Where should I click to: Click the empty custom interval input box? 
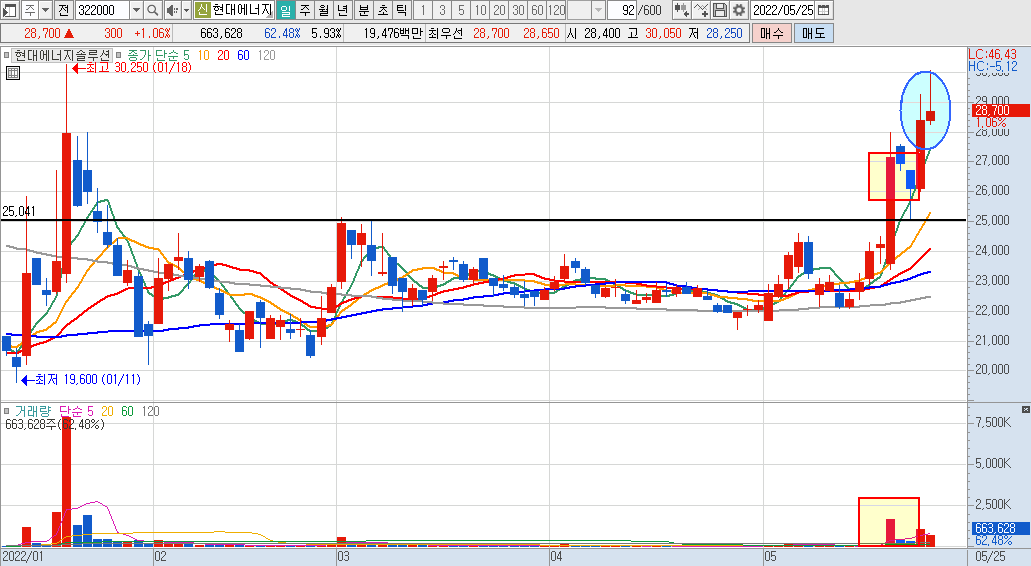pos(579,10)
